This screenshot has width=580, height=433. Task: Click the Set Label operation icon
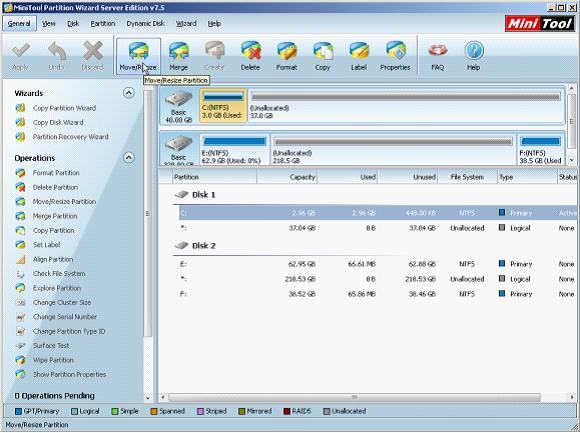pyautogui.click(x=20, y=245)
